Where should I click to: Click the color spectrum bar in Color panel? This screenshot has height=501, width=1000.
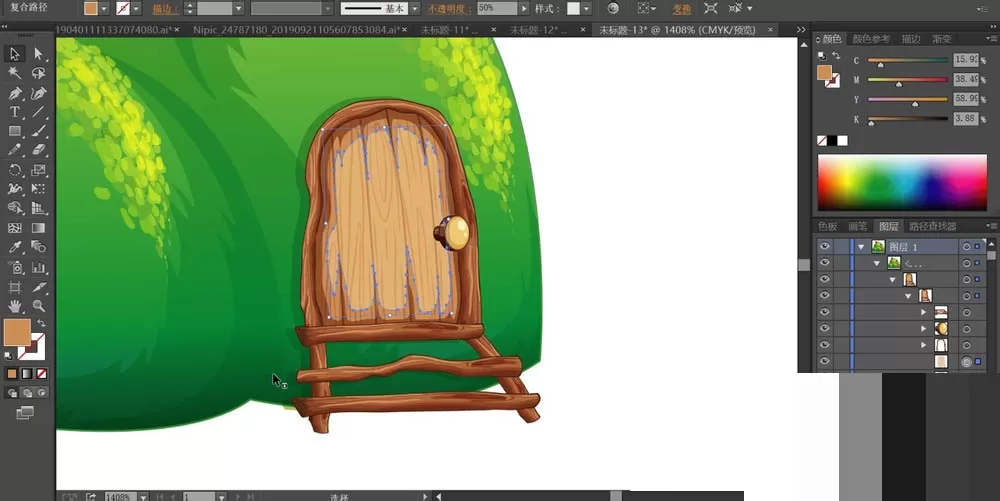pyautogui.click(x=902, y=182)
